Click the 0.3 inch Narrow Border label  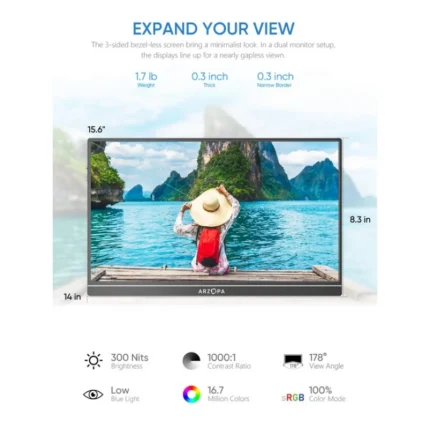275,80
